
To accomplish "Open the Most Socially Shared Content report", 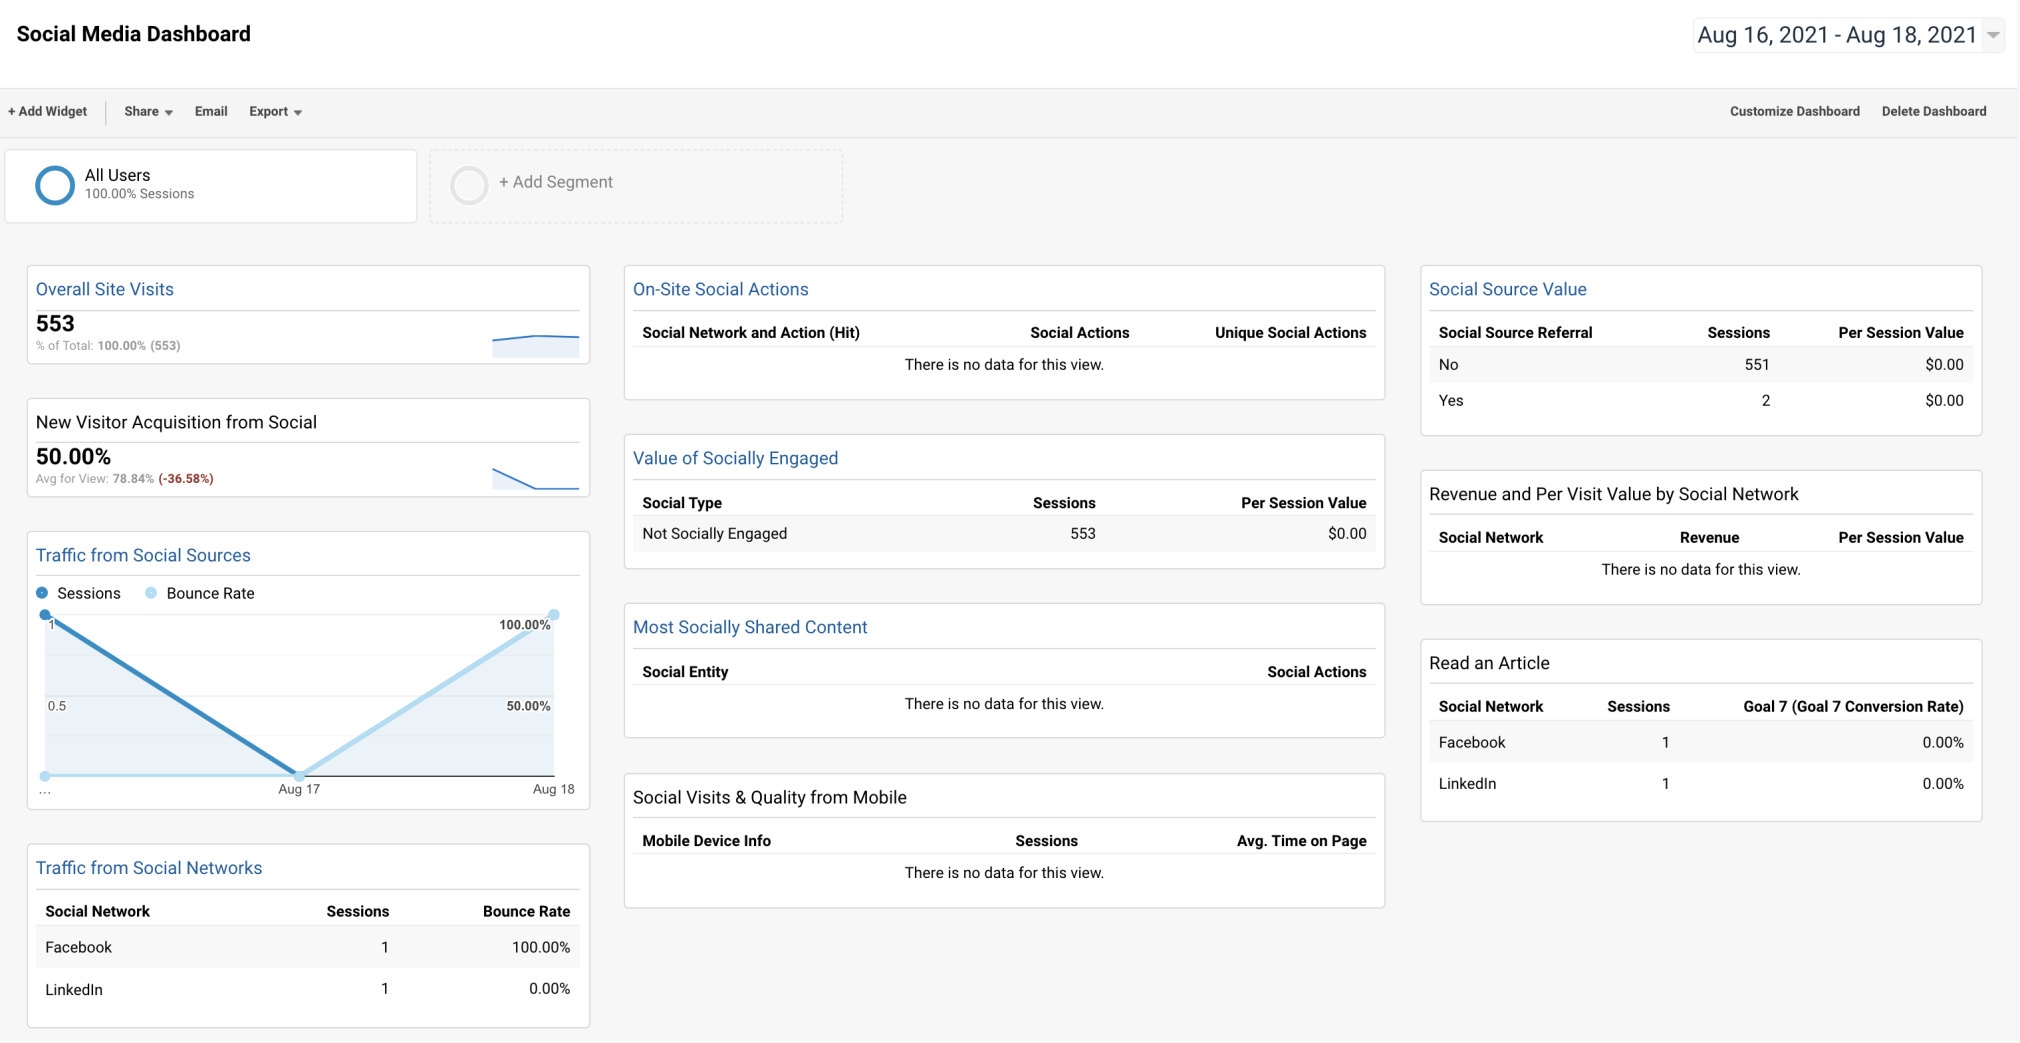I will (750, 627).
